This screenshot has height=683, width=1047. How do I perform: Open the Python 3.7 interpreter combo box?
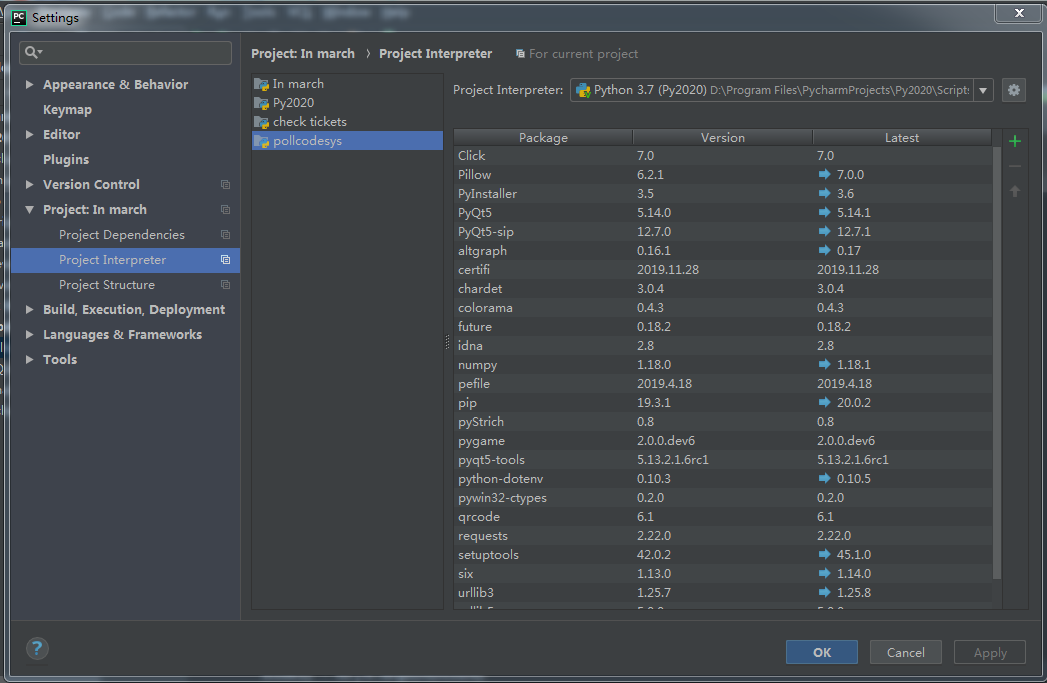tap(781, 90)
